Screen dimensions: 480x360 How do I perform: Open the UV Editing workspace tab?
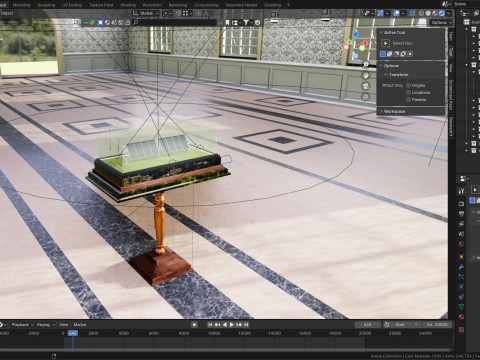click(x=72, y=5)
